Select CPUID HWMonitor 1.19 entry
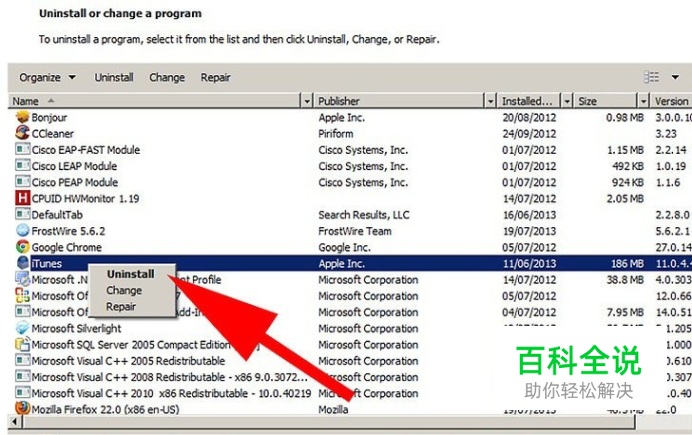Screen dimensions: 692x435 [85, 199]
